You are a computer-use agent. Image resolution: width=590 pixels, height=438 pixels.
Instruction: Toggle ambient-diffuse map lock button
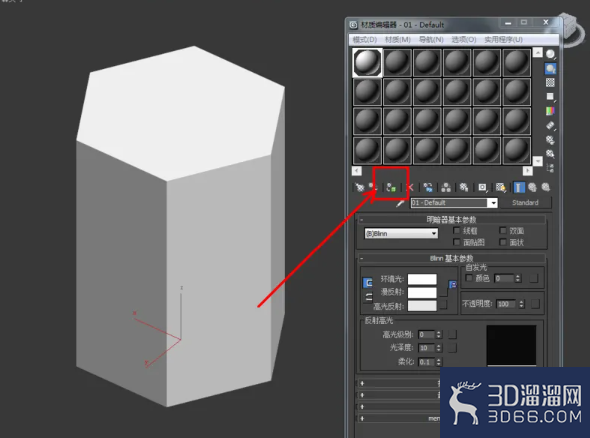[453, 284]
